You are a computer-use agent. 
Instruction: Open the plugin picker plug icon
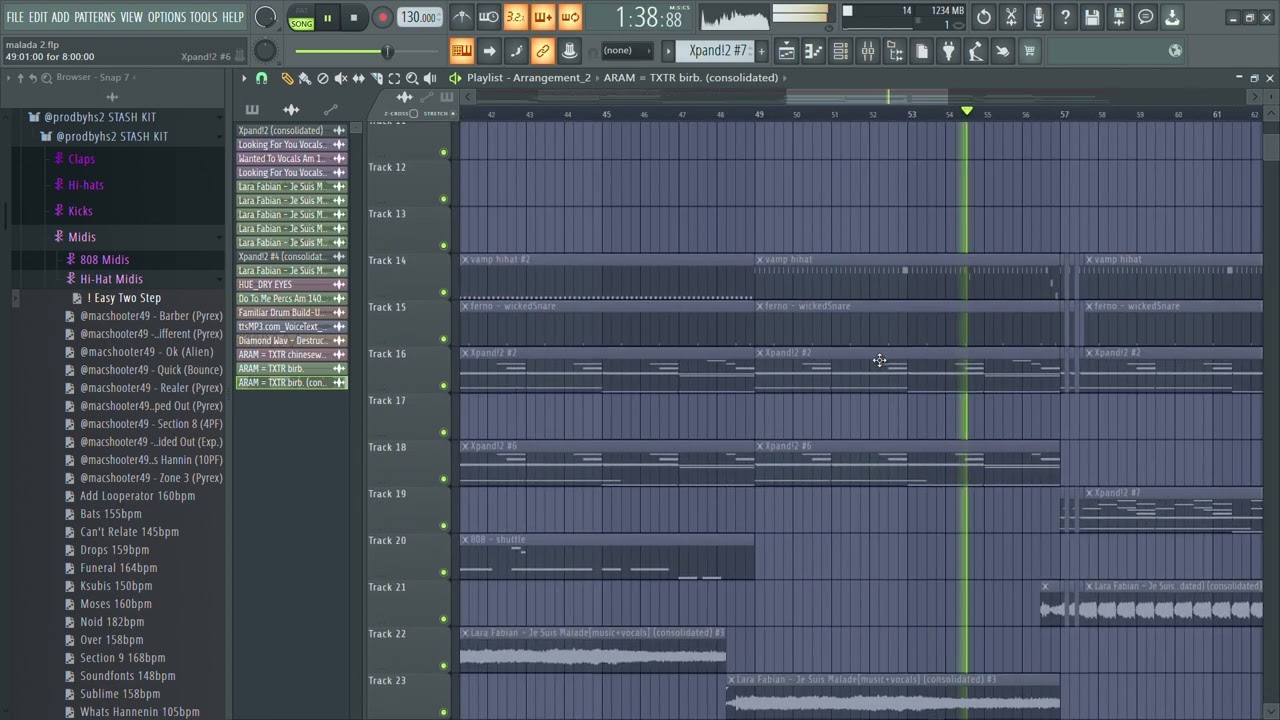click(x=948, y=51)
